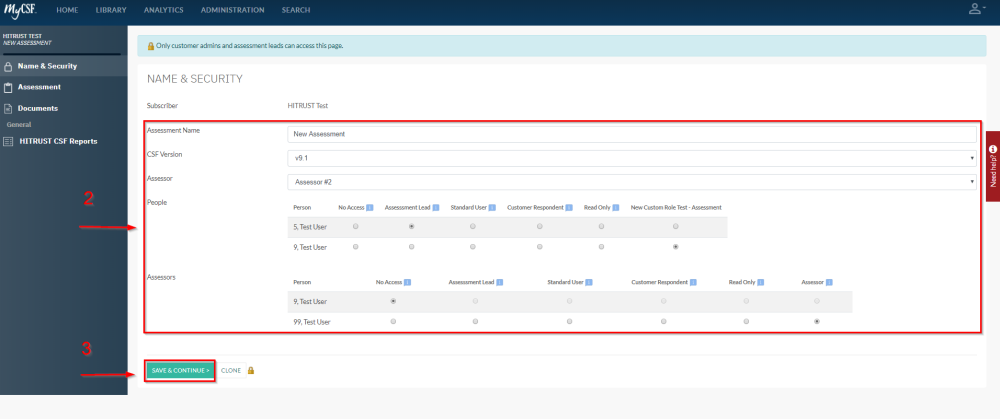Select Read Only radio for 99, Test User
1000x419 pixels.
pos(746,321)
